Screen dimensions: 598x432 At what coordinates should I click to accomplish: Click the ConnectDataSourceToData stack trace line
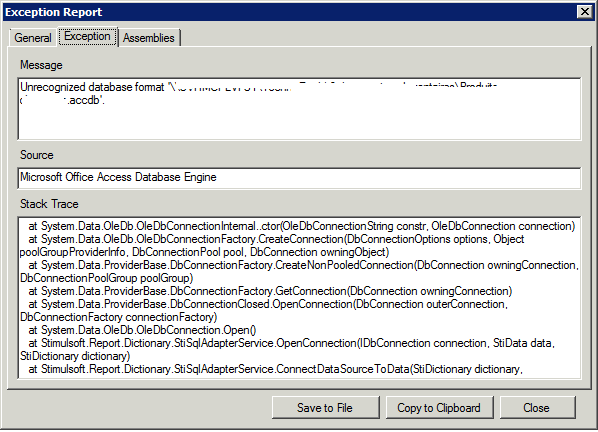275,369
